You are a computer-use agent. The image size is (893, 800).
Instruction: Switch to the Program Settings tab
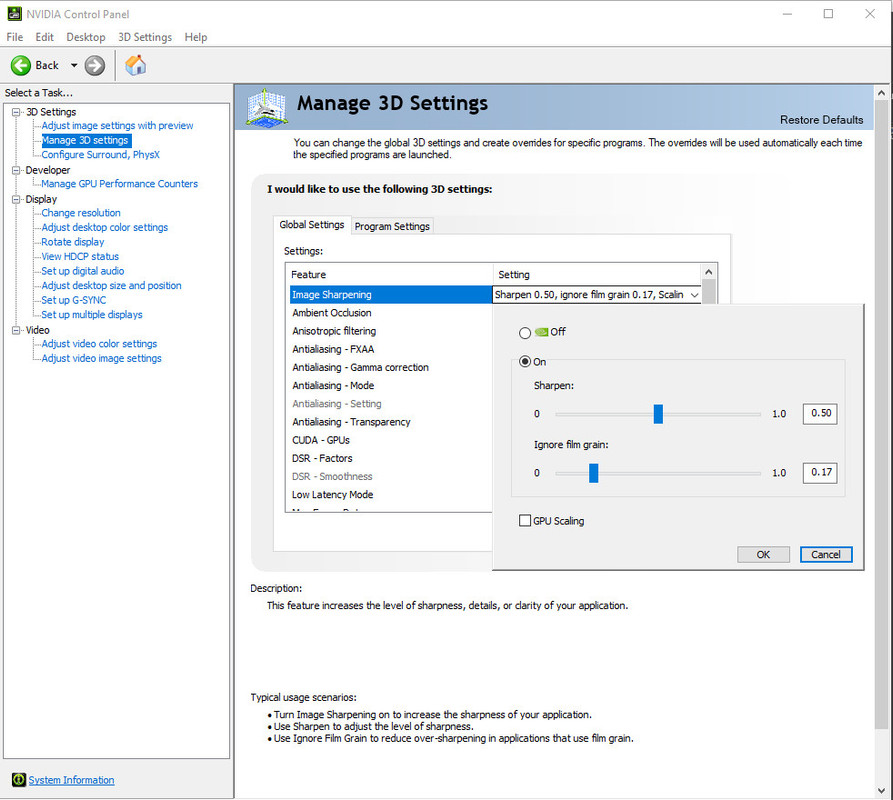pos(392,226)
